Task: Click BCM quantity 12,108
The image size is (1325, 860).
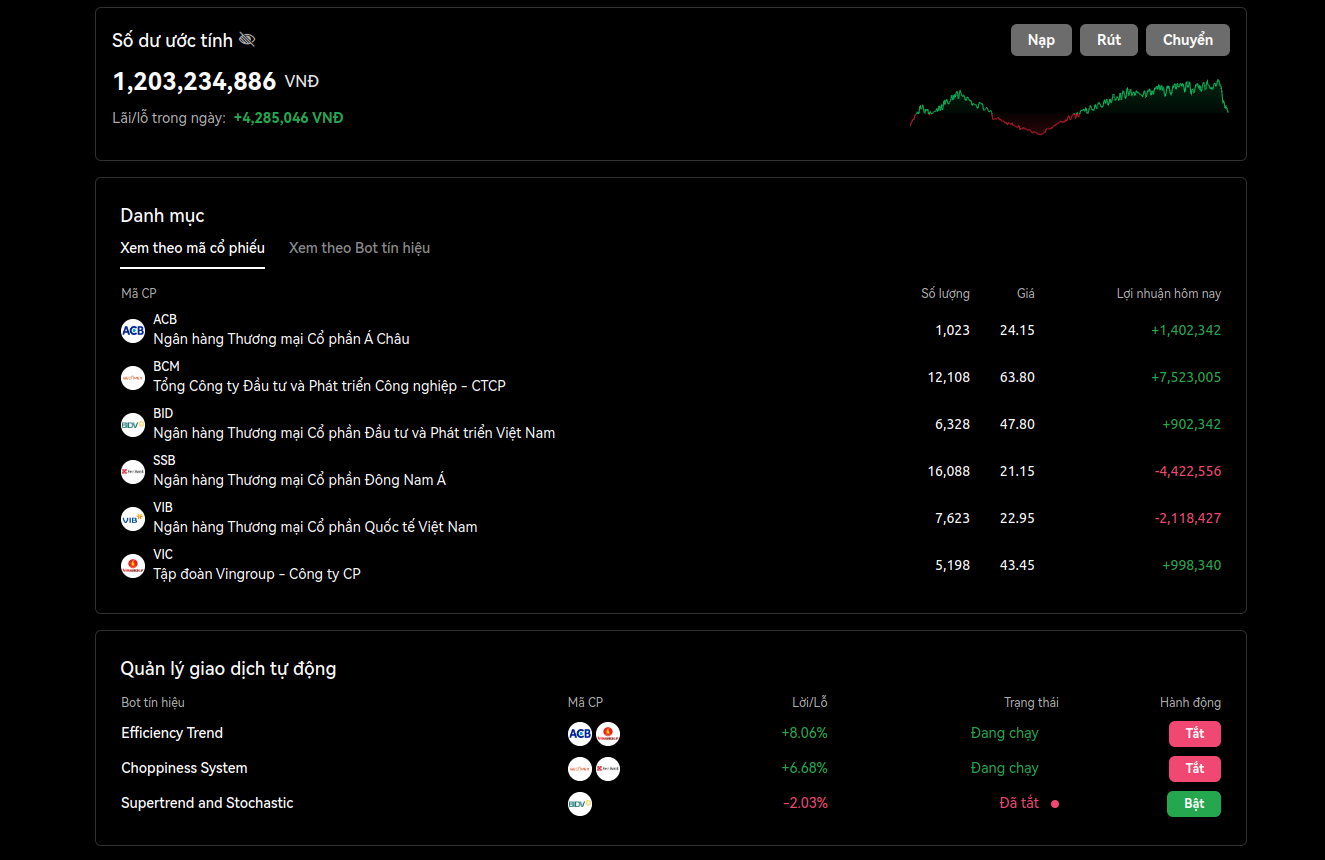Action: (949, 377)
